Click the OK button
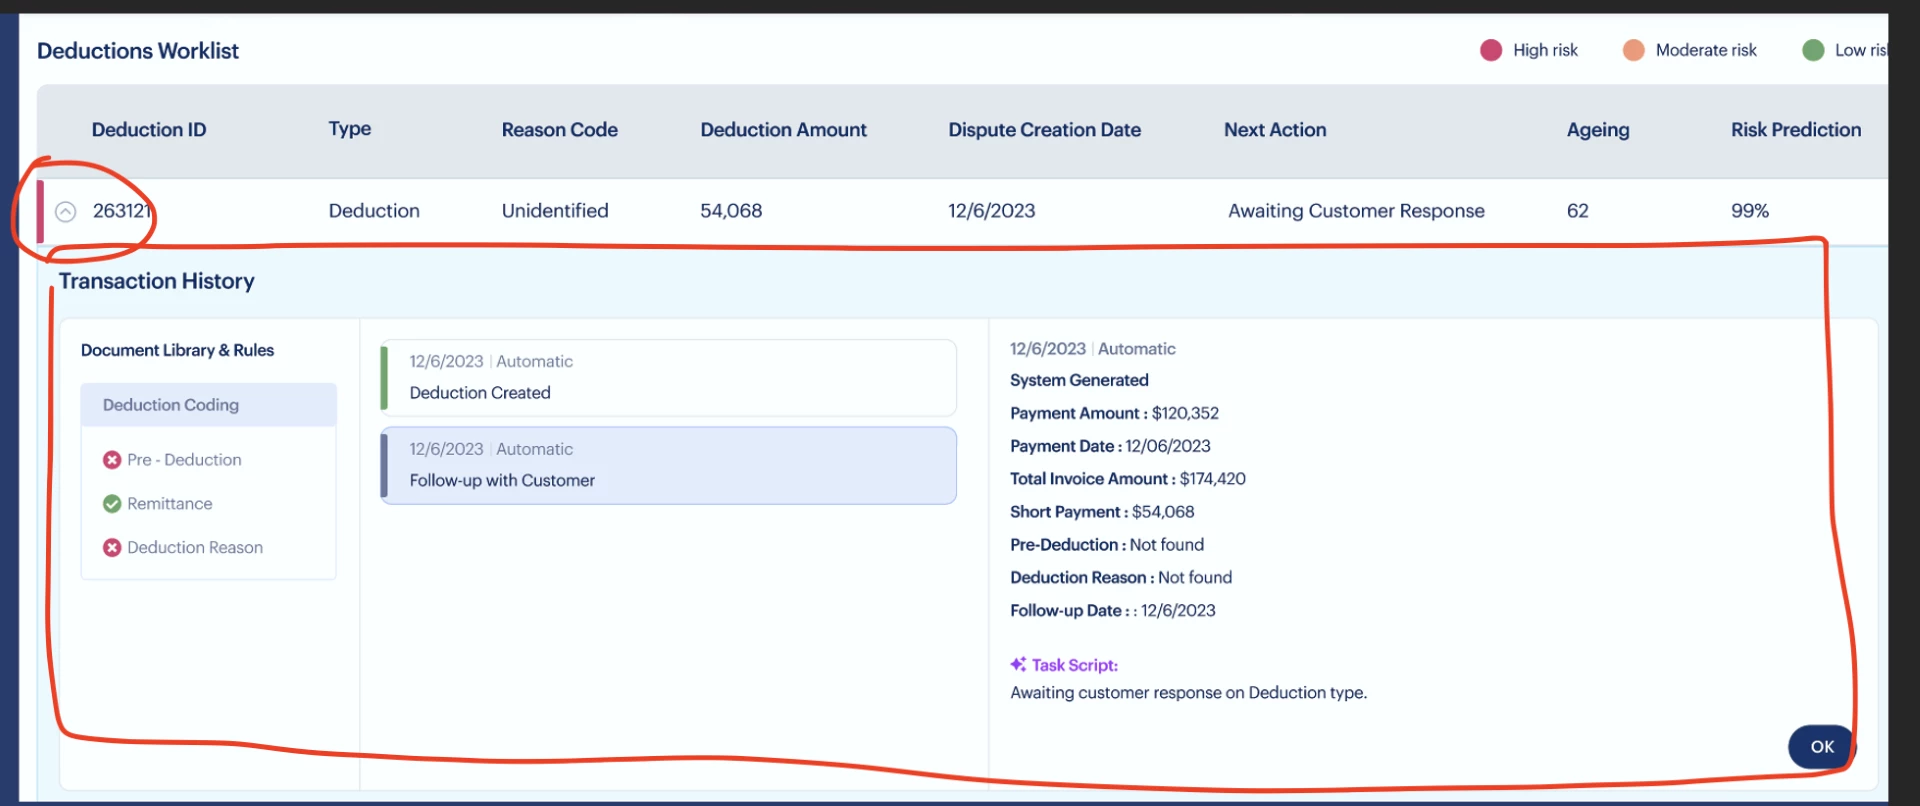This screenshot has width=1920, height=806. 1821,746
